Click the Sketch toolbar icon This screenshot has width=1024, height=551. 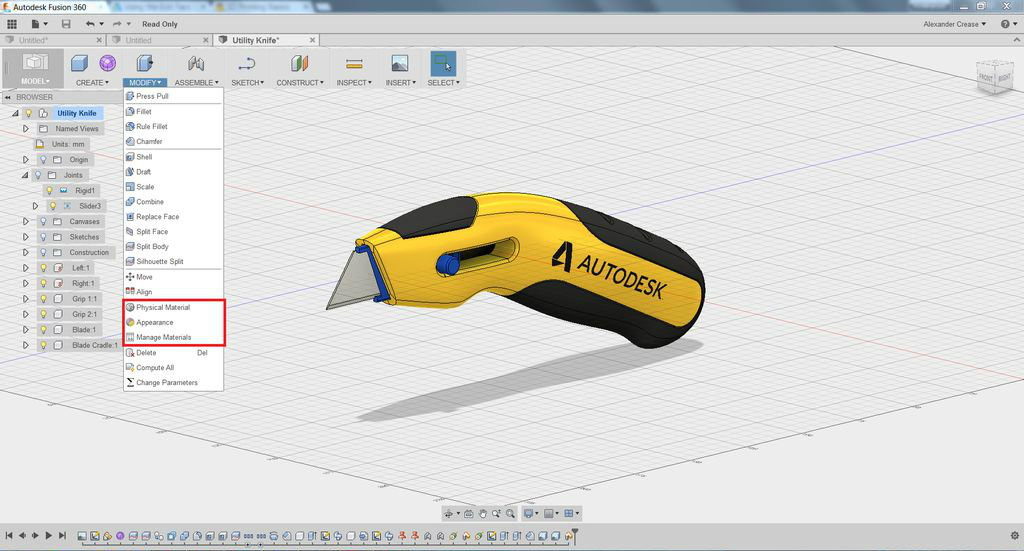pyautogui.click(x=247, y=63)
